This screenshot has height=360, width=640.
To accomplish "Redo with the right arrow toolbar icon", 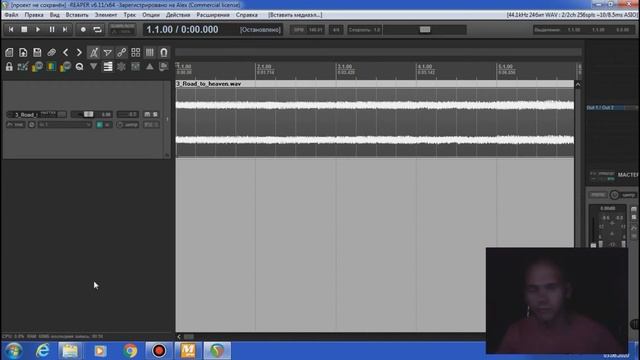I will (x=79, y=52).
